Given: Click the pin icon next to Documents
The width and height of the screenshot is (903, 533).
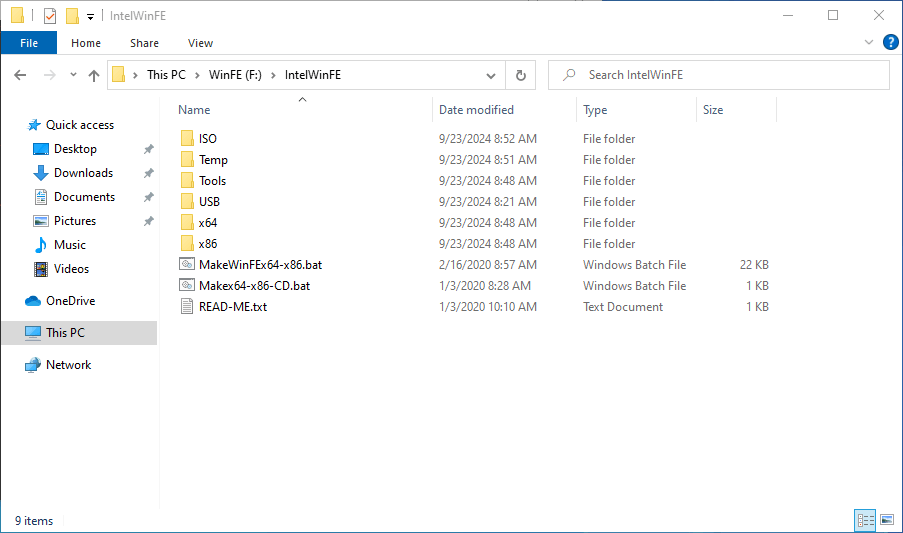Looking at the screenshot, I should click(149, 197).
